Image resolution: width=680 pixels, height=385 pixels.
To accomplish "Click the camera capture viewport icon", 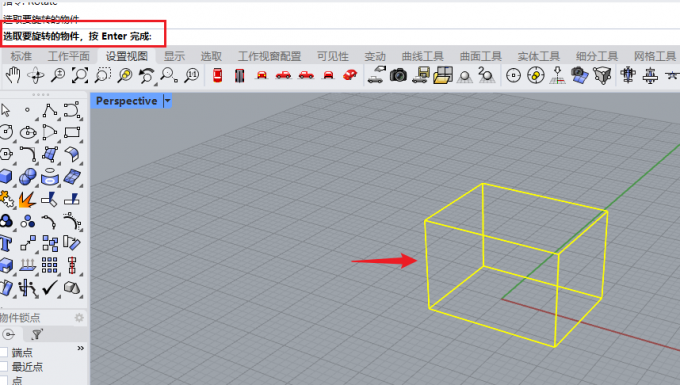I will coord(398,75).
